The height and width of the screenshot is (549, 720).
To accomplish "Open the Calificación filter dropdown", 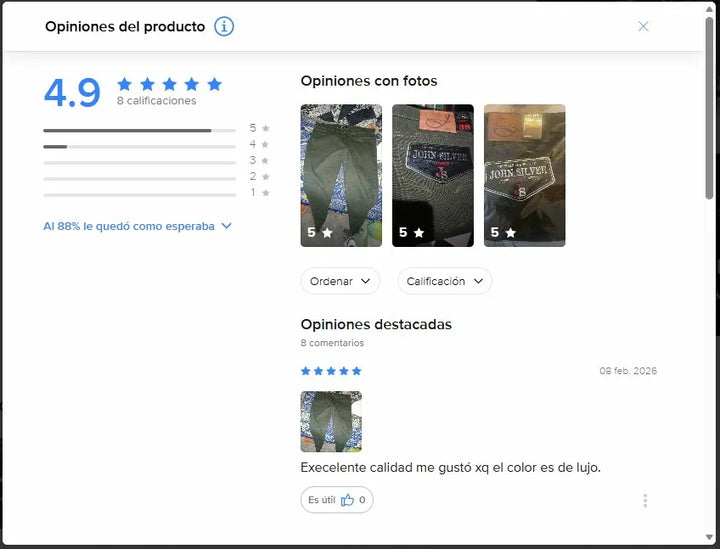I will click(444, 281).
